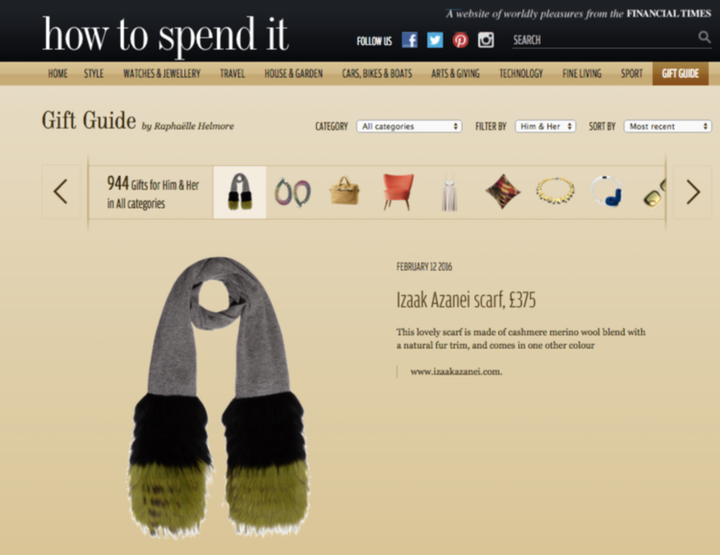Screen dimensions: 720x555
Task: Select the yellow necklace gift thumbnail
Action: coord(555,191)
